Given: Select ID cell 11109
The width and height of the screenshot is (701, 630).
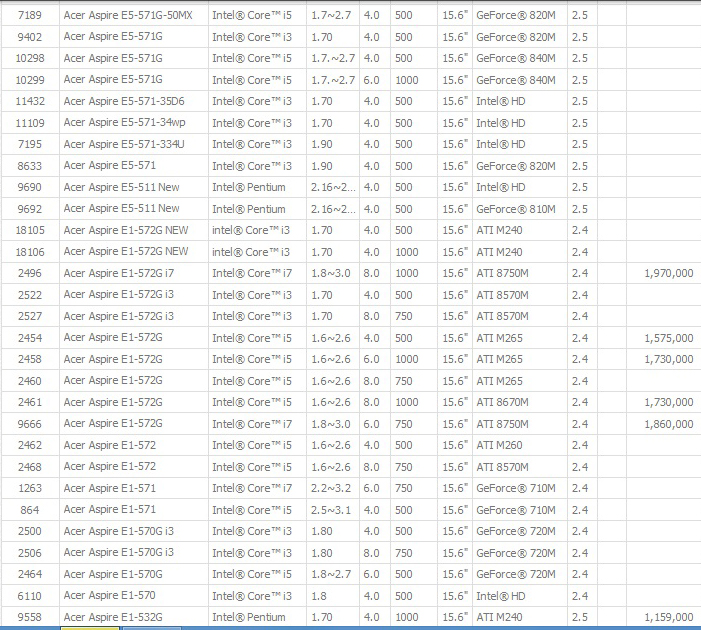Looking at the screenshot, I should coord(30,123).
